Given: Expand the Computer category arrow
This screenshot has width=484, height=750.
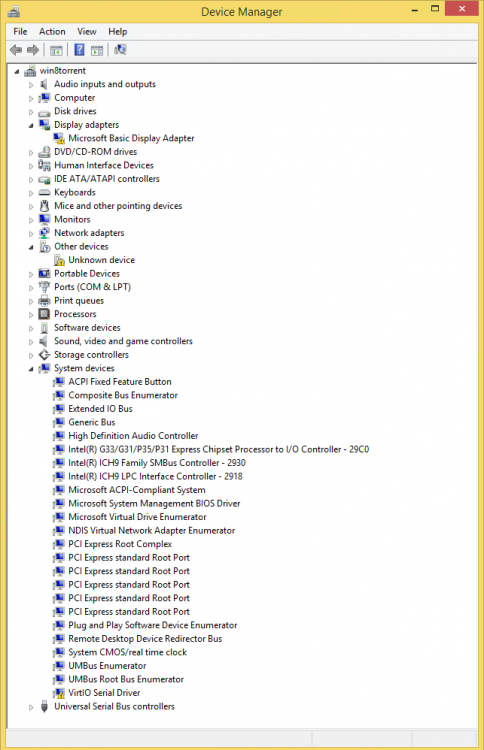Looking at the screenshot, I should [31, 99].
